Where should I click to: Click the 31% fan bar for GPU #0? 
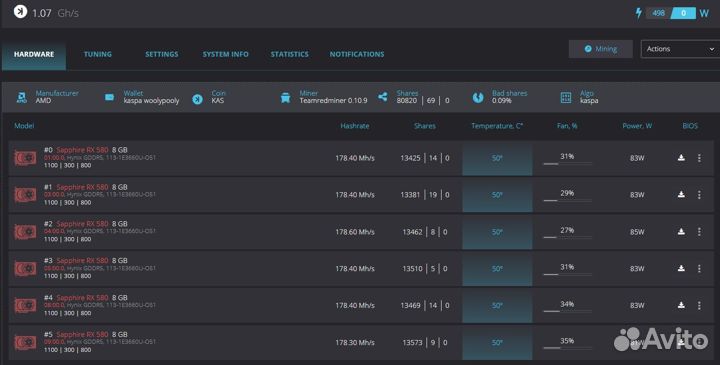point(568,163)
